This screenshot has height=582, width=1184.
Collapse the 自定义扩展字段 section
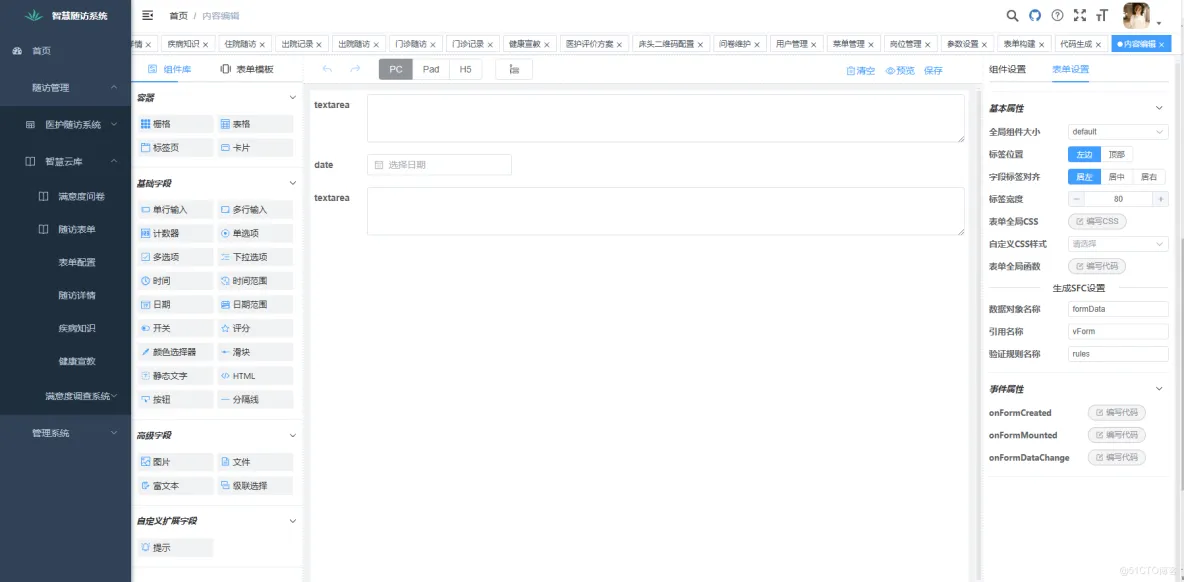point(293,521)
